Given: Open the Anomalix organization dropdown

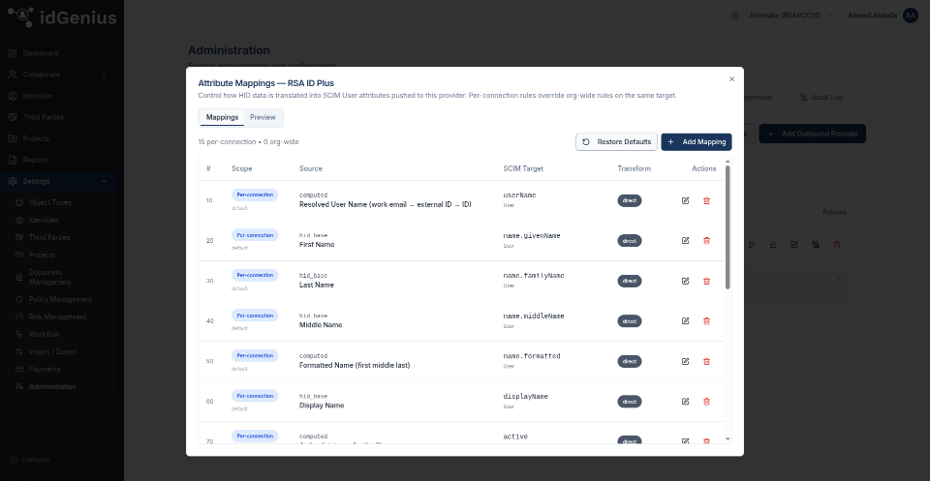Looking at the screenshot, I should point(791,15).
